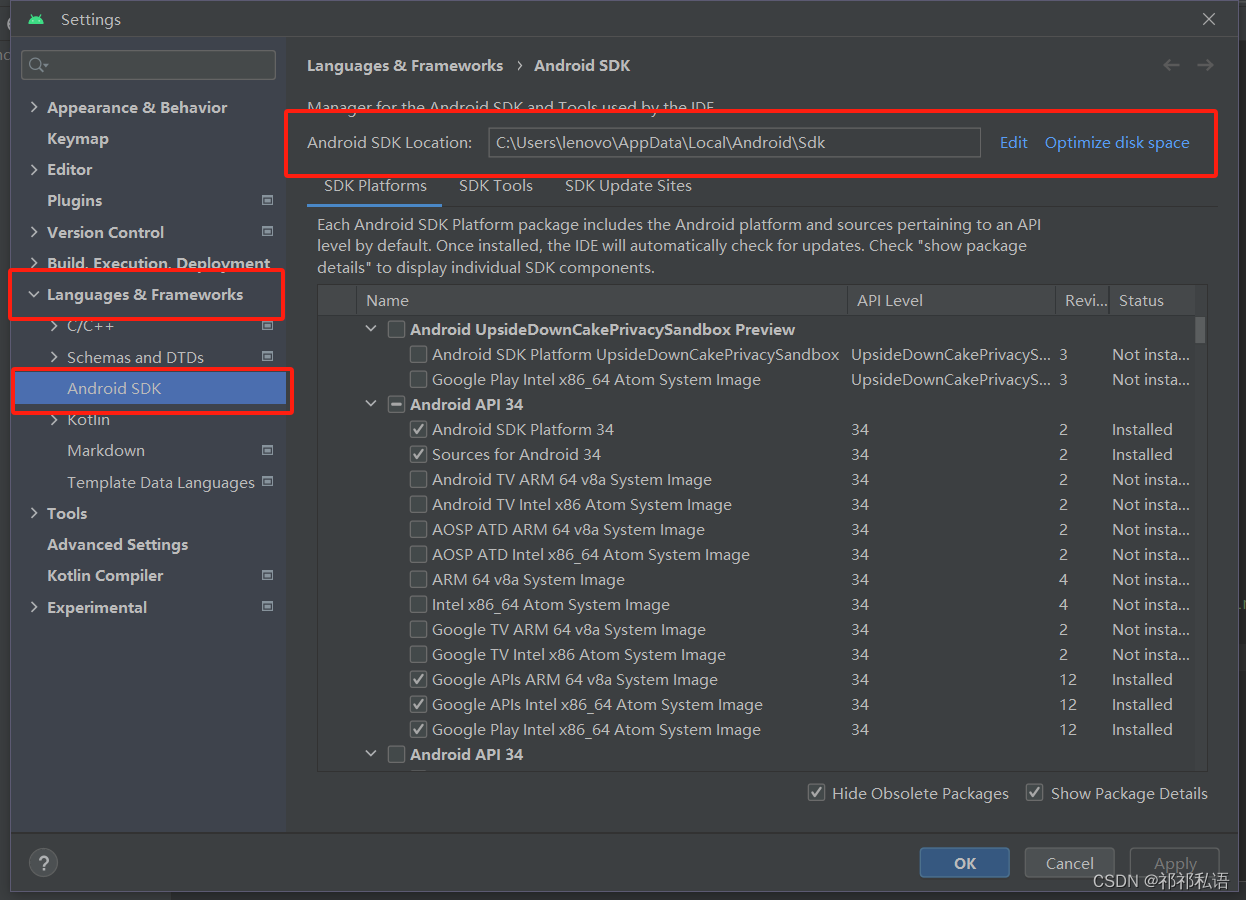Viewport: 1246px width, 900px height.
Task: Check Android TV ARM 64 v8a System Image
Action: 419,479
